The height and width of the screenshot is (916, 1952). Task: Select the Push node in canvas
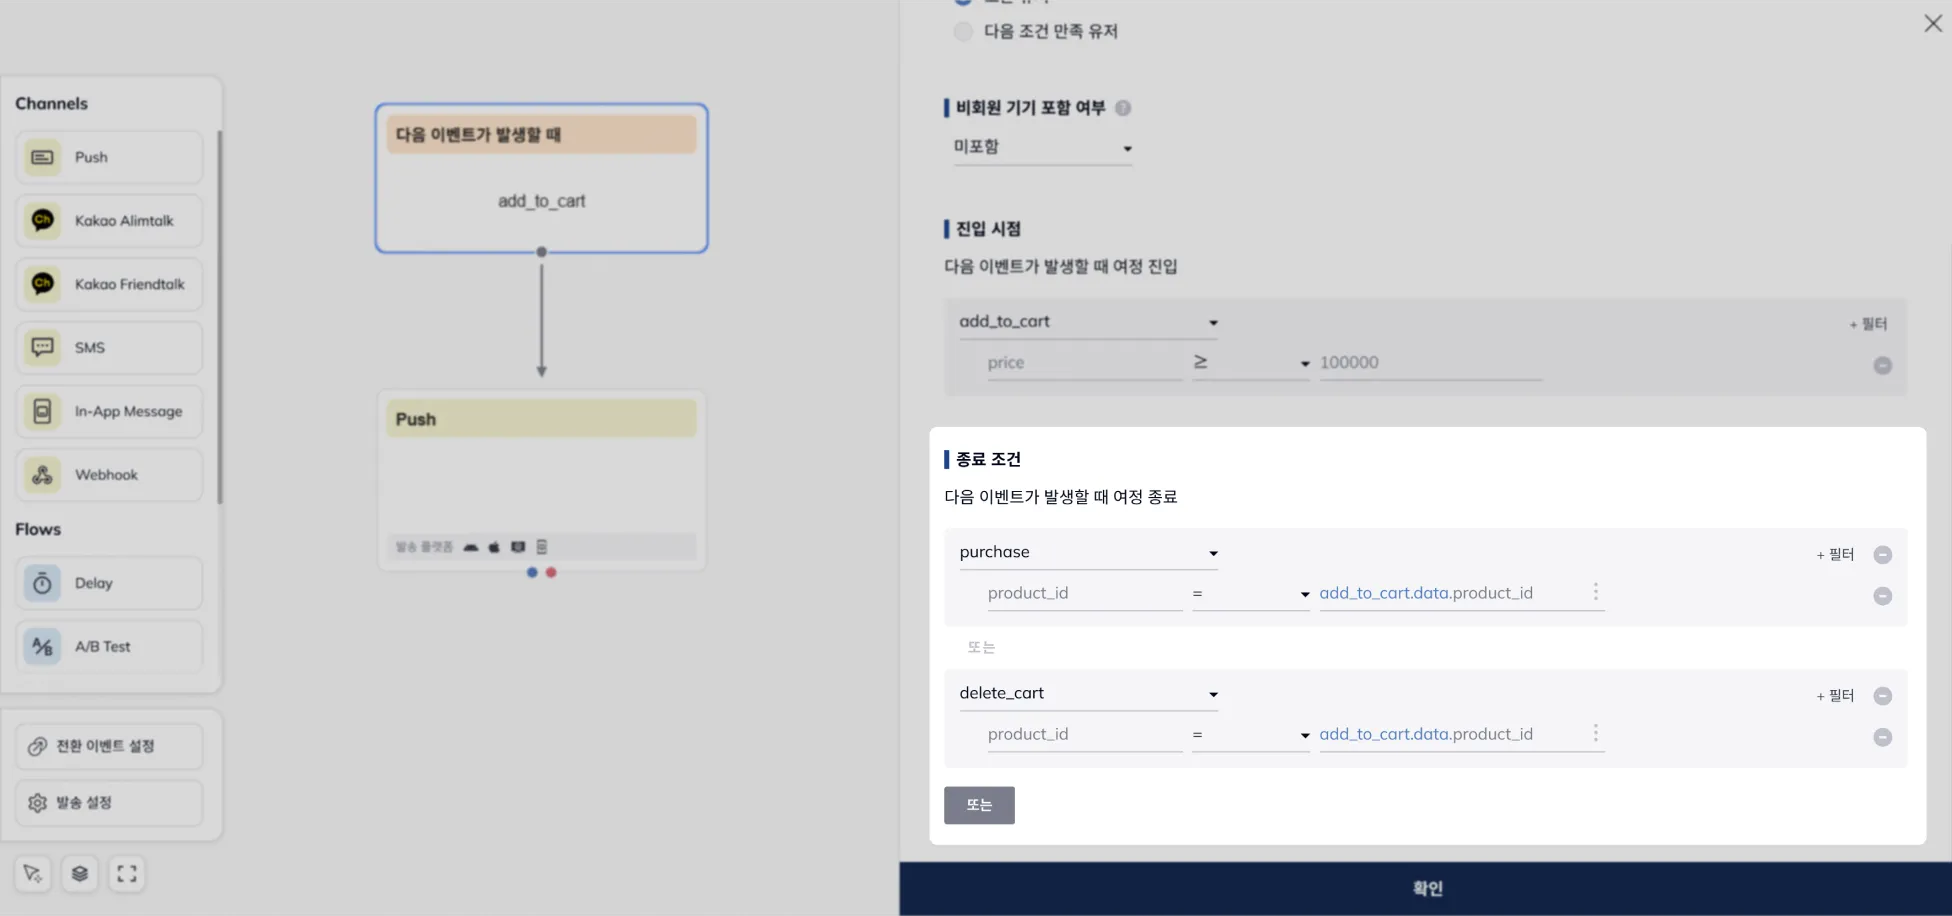(x=541, y=480)
